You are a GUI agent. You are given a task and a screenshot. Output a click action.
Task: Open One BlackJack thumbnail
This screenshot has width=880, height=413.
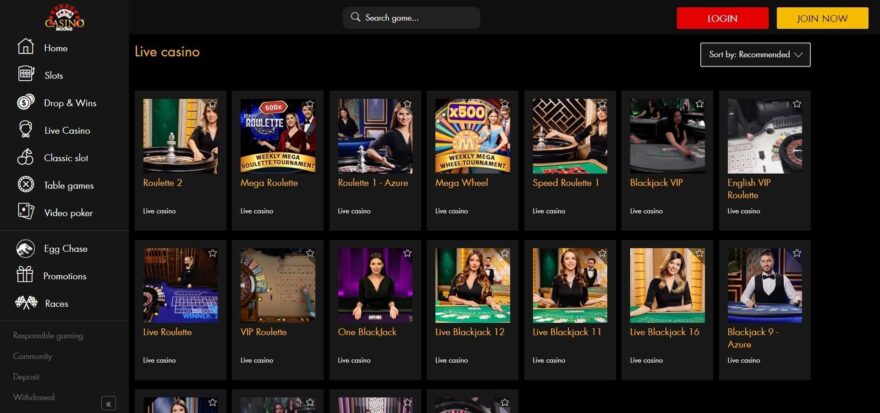pyautogui.click(x=375, y=285)
